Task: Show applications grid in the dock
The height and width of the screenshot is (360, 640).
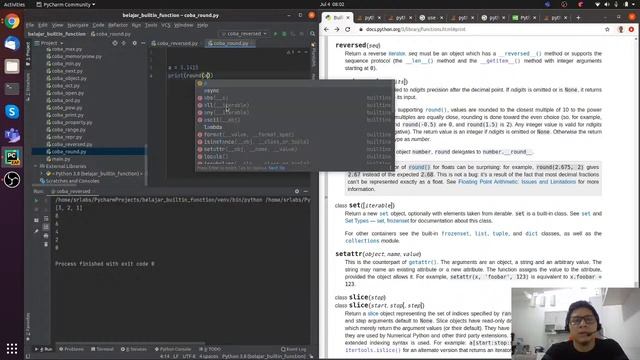Action: [12, 349]
